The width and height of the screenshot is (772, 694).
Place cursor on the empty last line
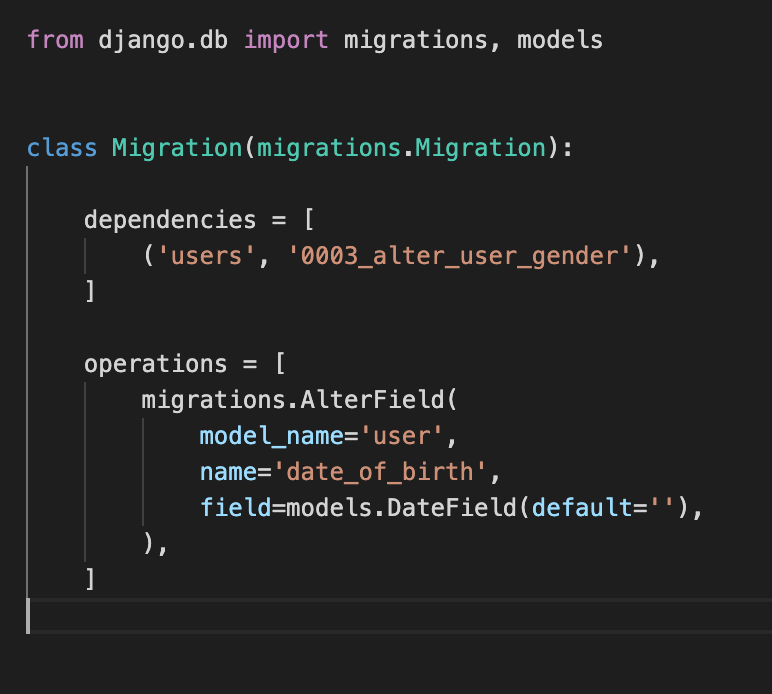[x=399, y=616]
